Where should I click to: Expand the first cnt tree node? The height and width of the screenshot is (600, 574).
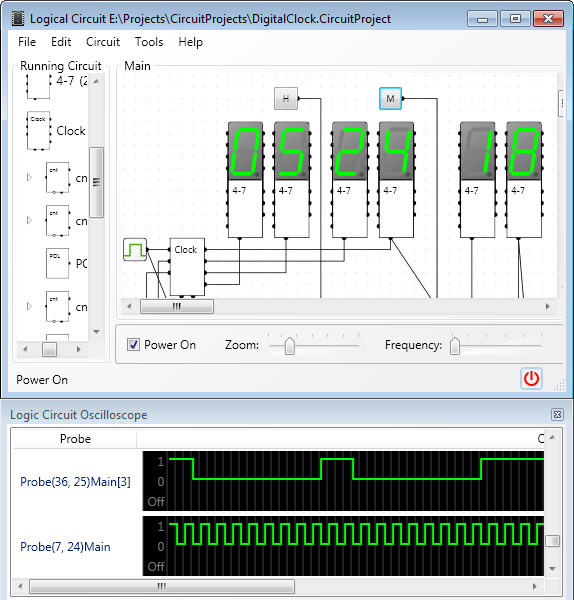pyautogui.click(x=29, y=177)
